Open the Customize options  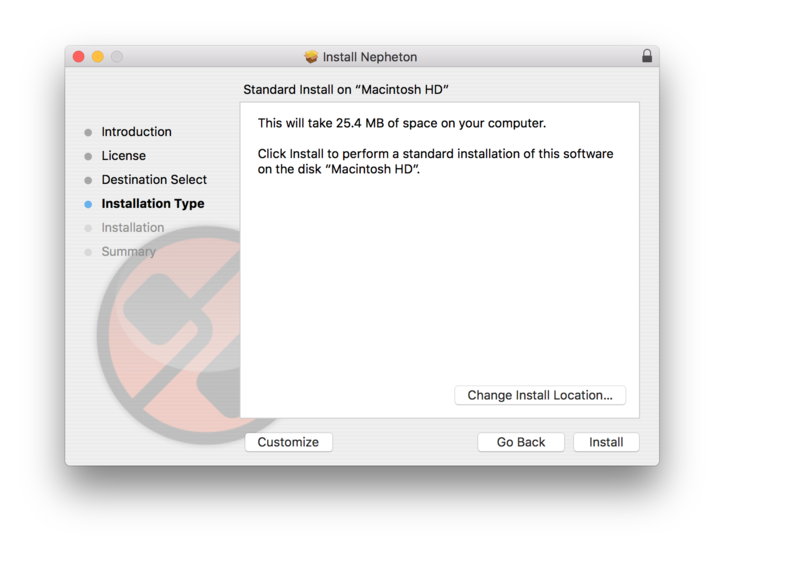point(288,442)
